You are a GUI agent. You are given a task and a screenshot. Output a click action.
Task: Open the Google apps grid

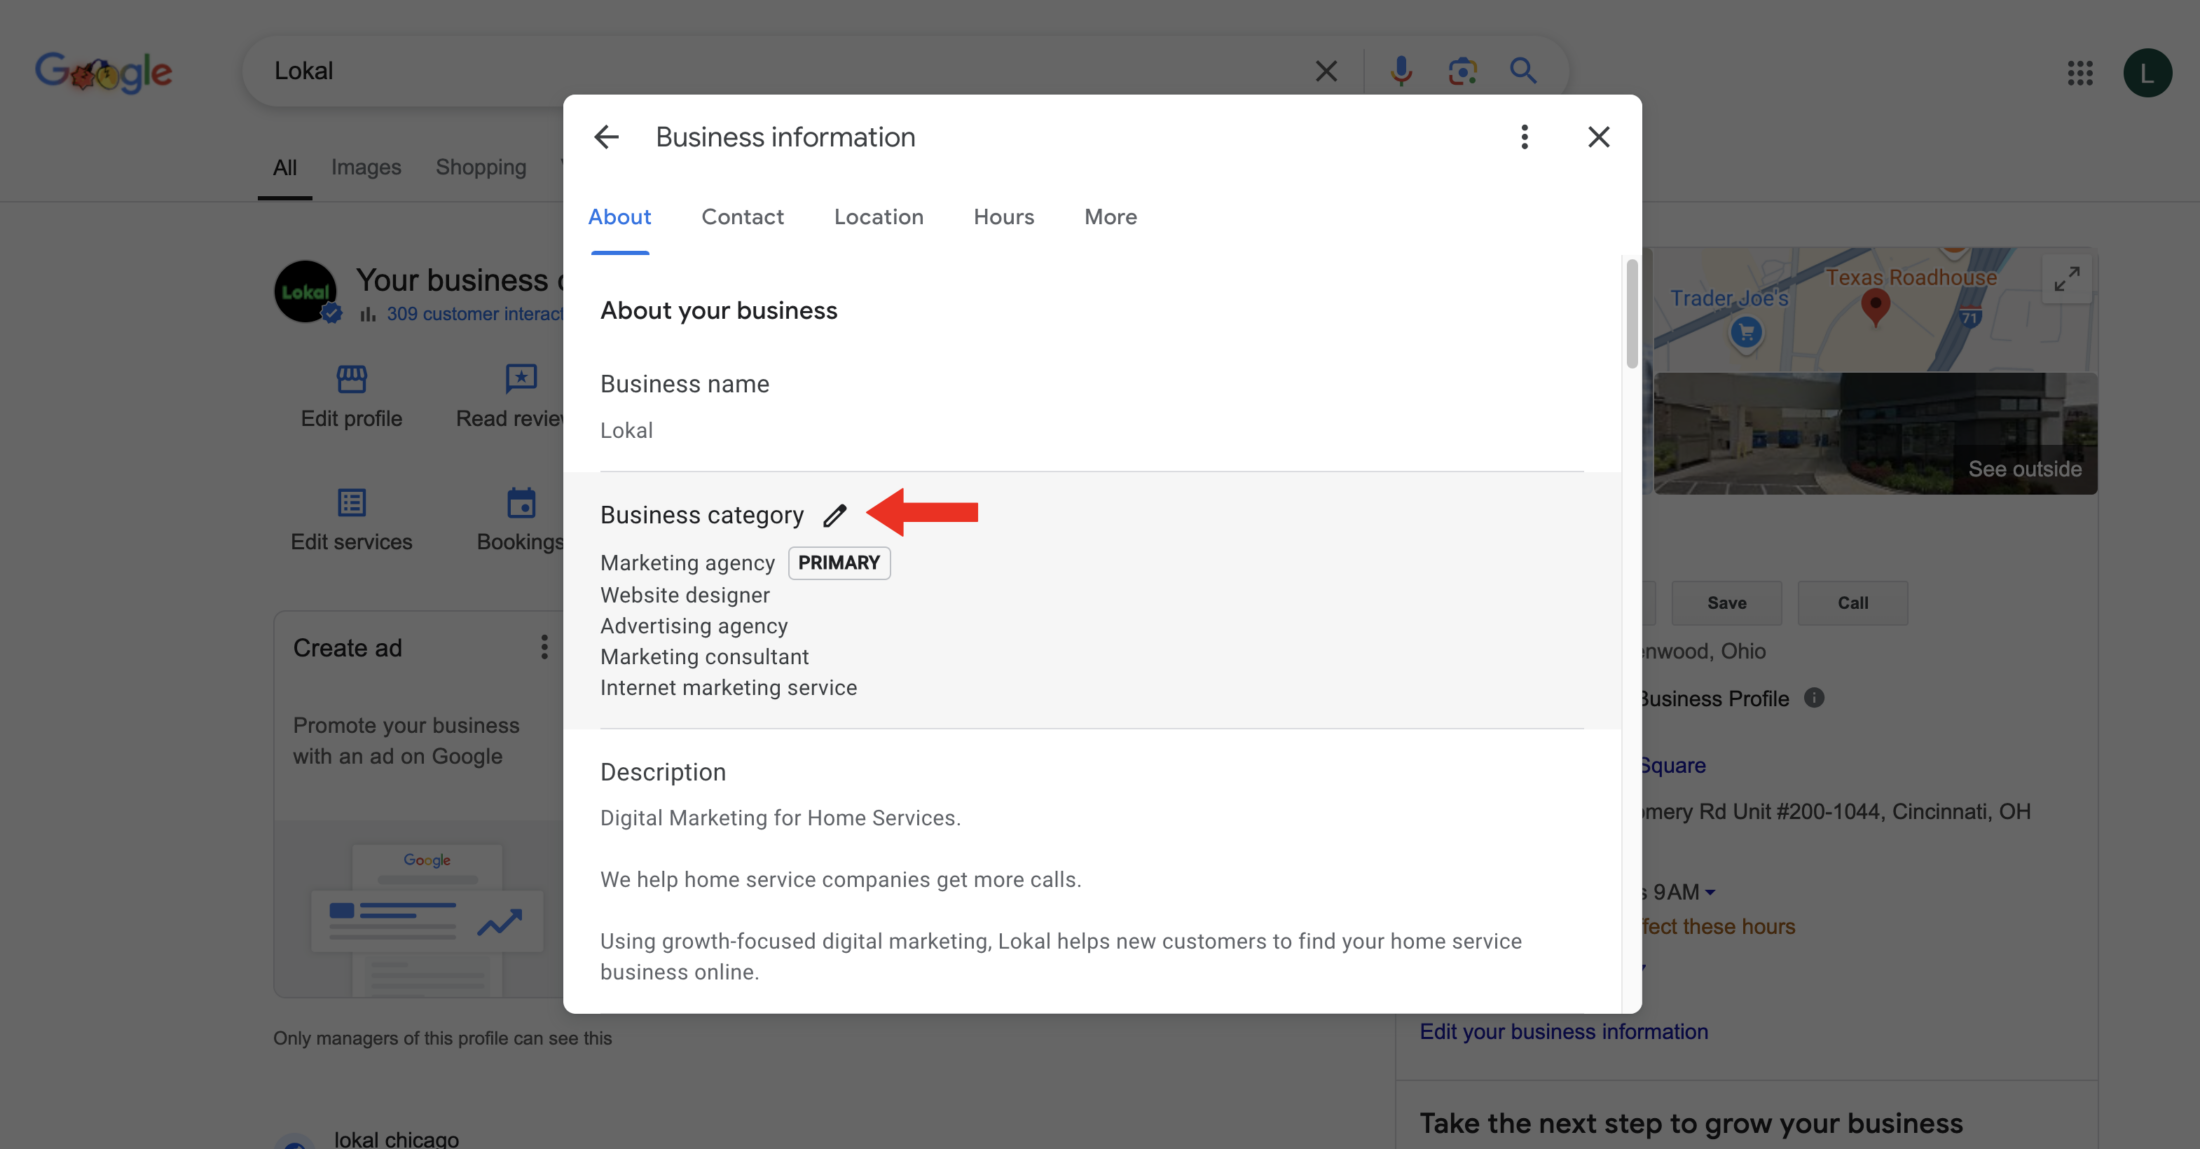[x=2080, y=72]
